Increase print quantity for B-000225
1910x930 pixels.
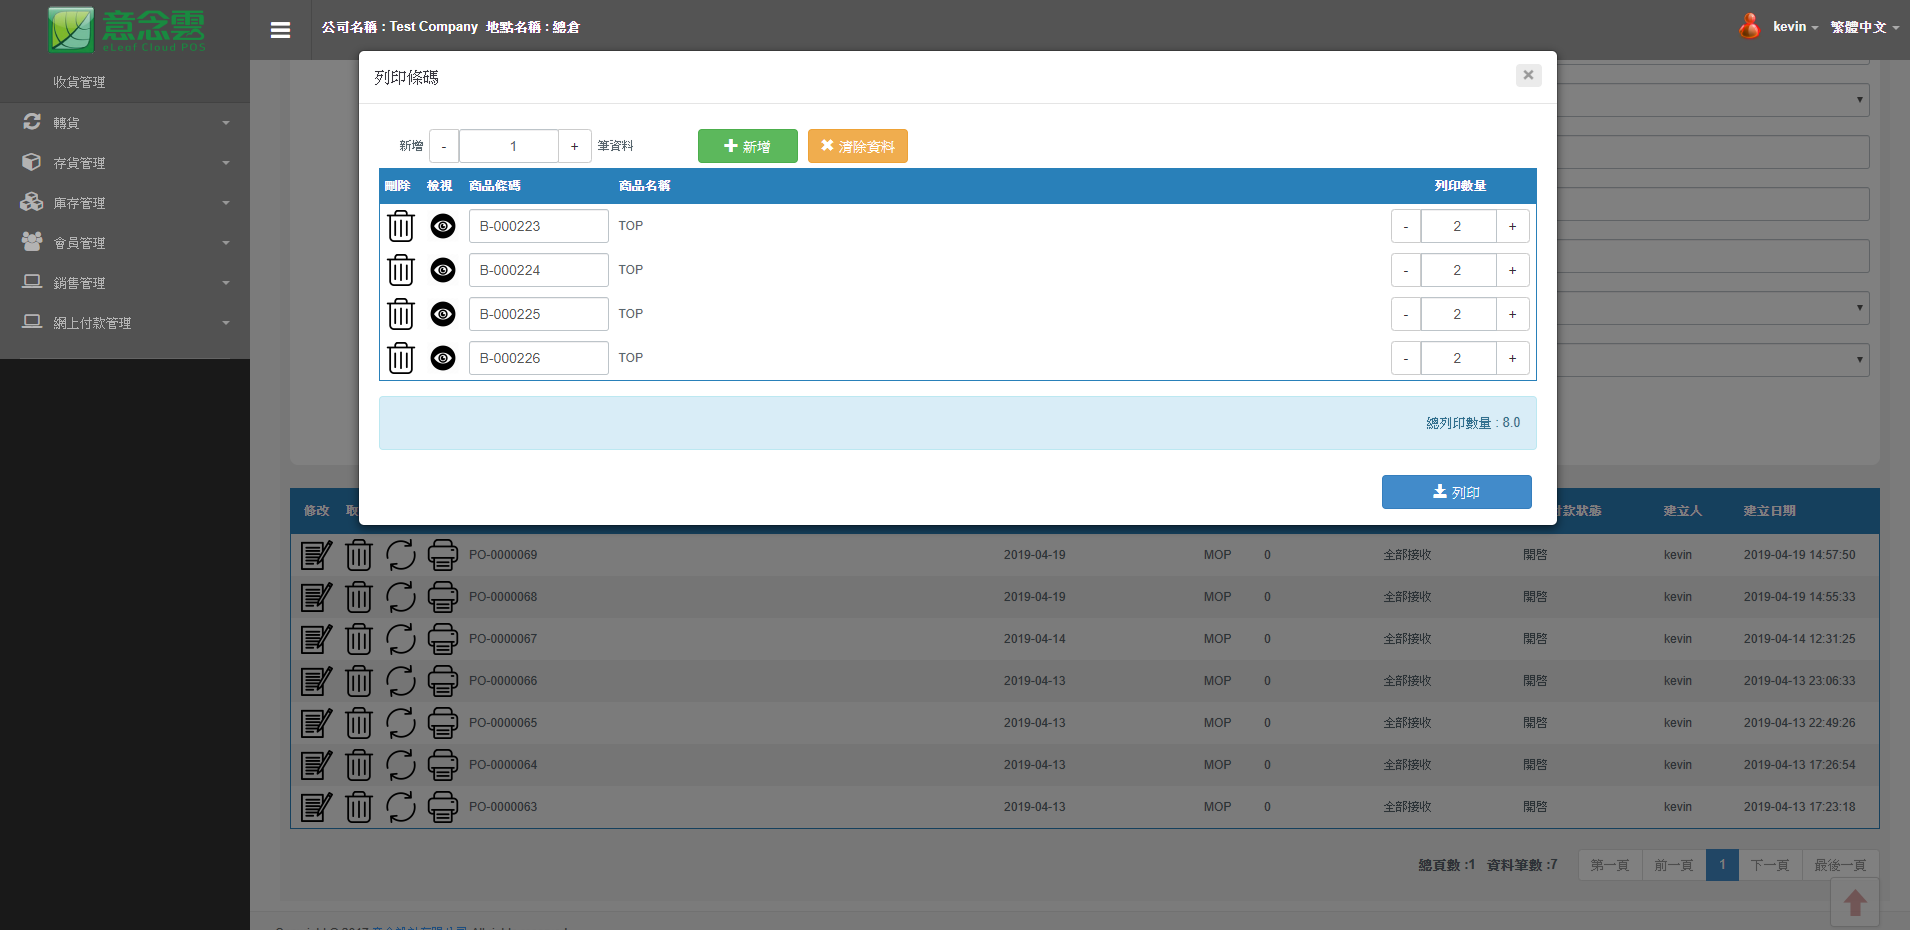pyautogui.click(x=1512, y=314)
